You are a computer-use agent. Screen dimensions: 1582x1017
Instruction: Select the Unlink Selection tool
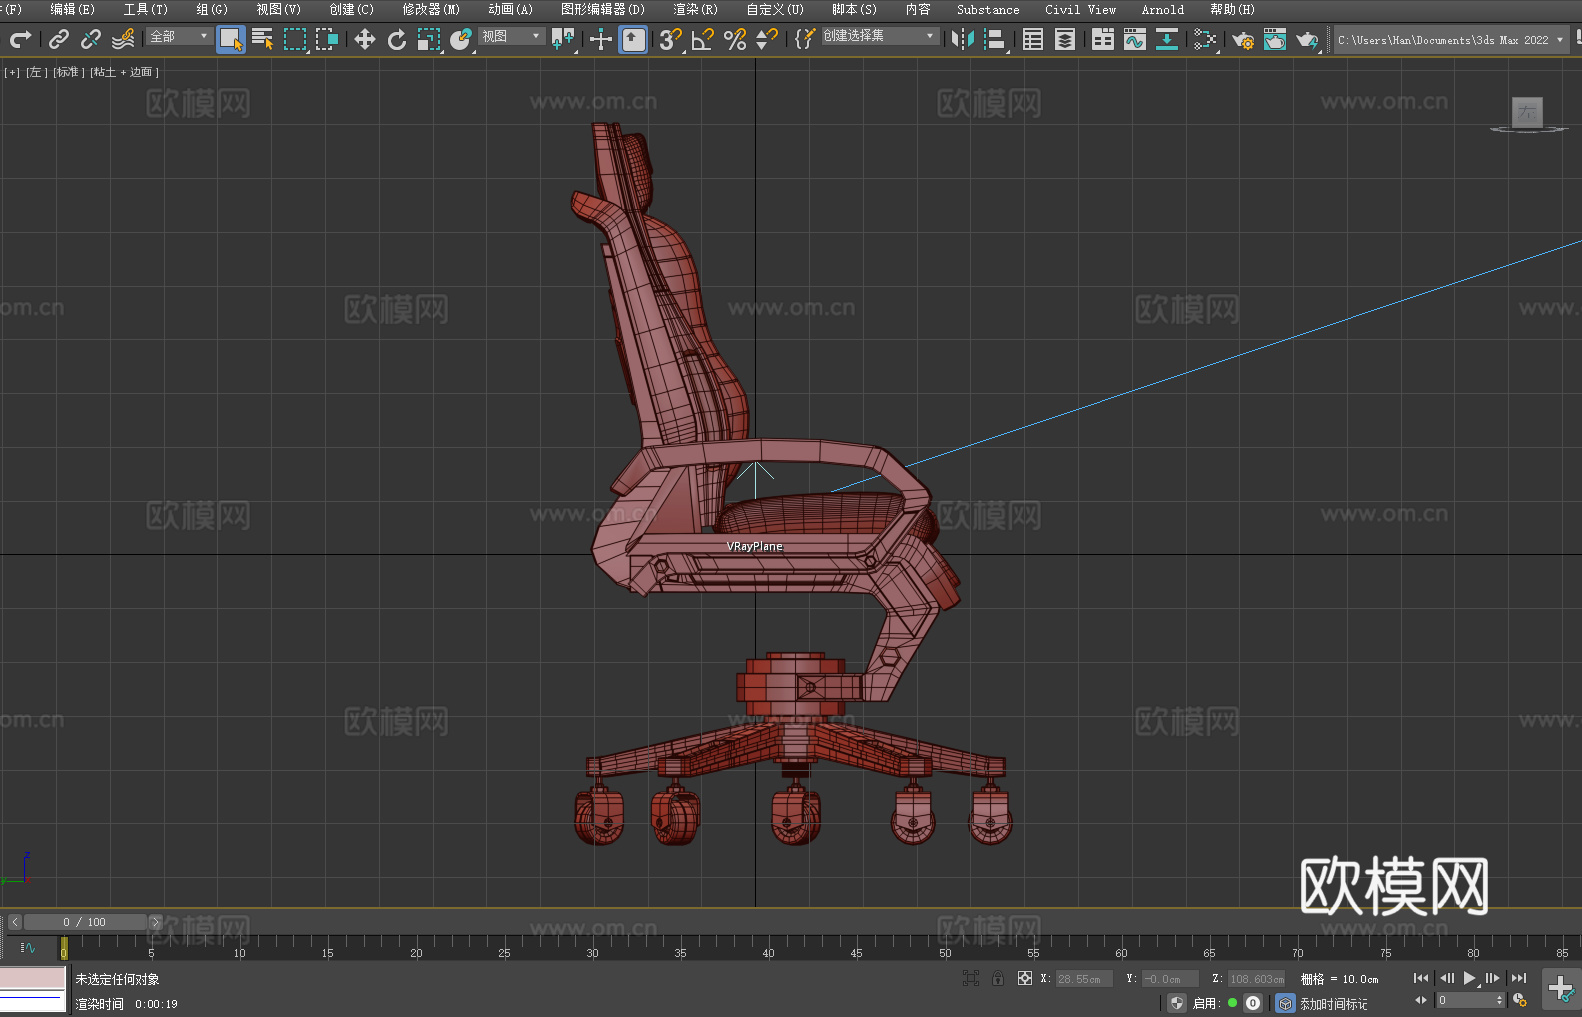[91, 39]
